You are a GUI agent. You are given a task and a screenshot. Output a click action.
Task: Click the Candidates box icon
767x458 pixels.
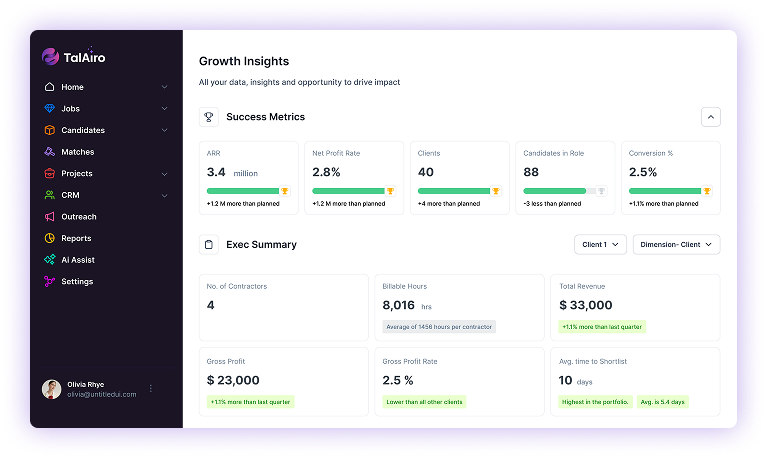point(50,131)
